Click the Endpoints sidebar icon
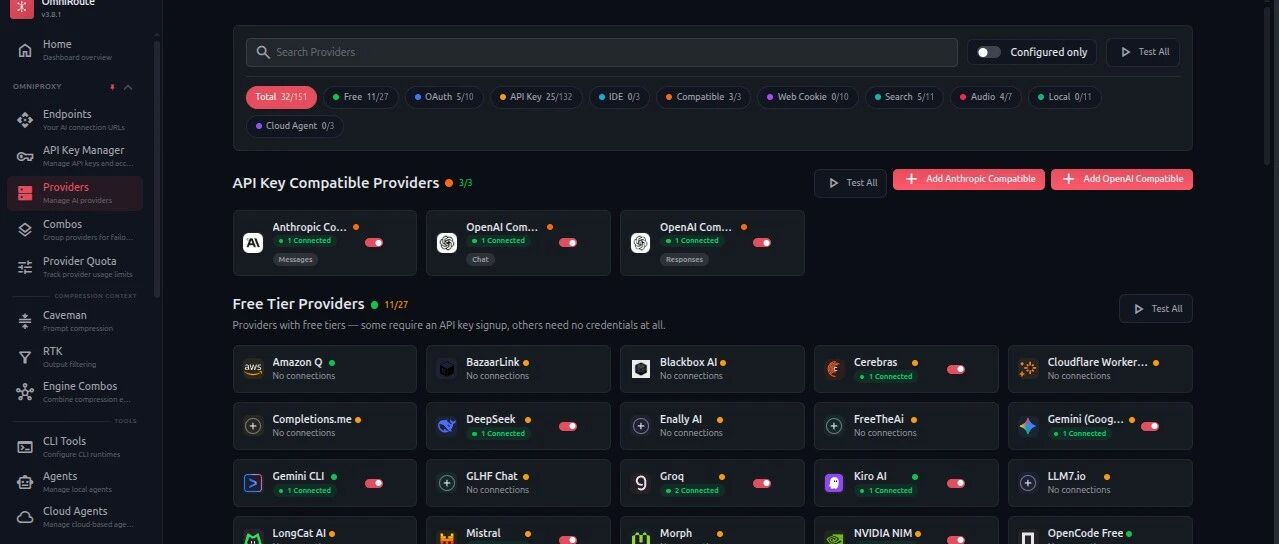This screenshot has width=1279, height=544. [26, 120]
